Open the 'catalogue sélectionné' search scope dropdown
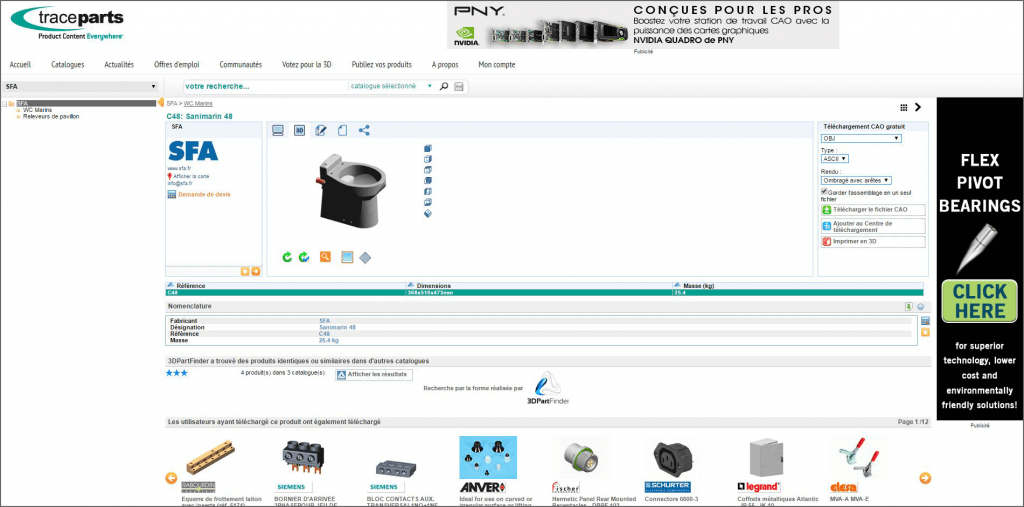This screenshot has width=1024, height=507. pyautogui.click(x=391, y=86)
